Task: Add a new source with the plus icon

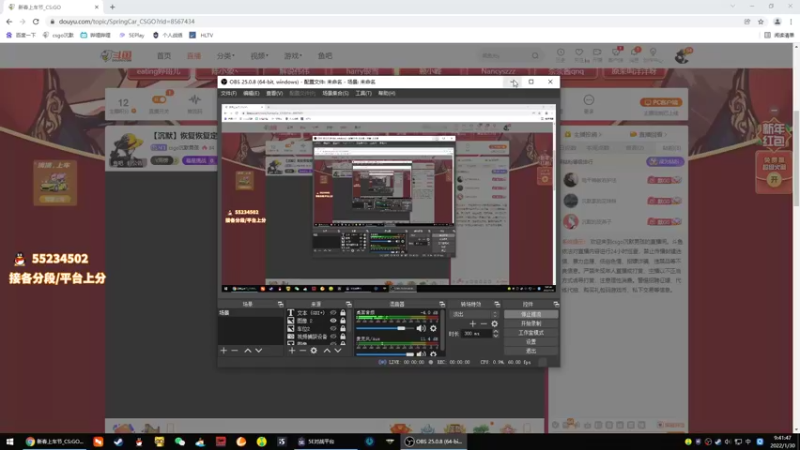Action: 292,351
